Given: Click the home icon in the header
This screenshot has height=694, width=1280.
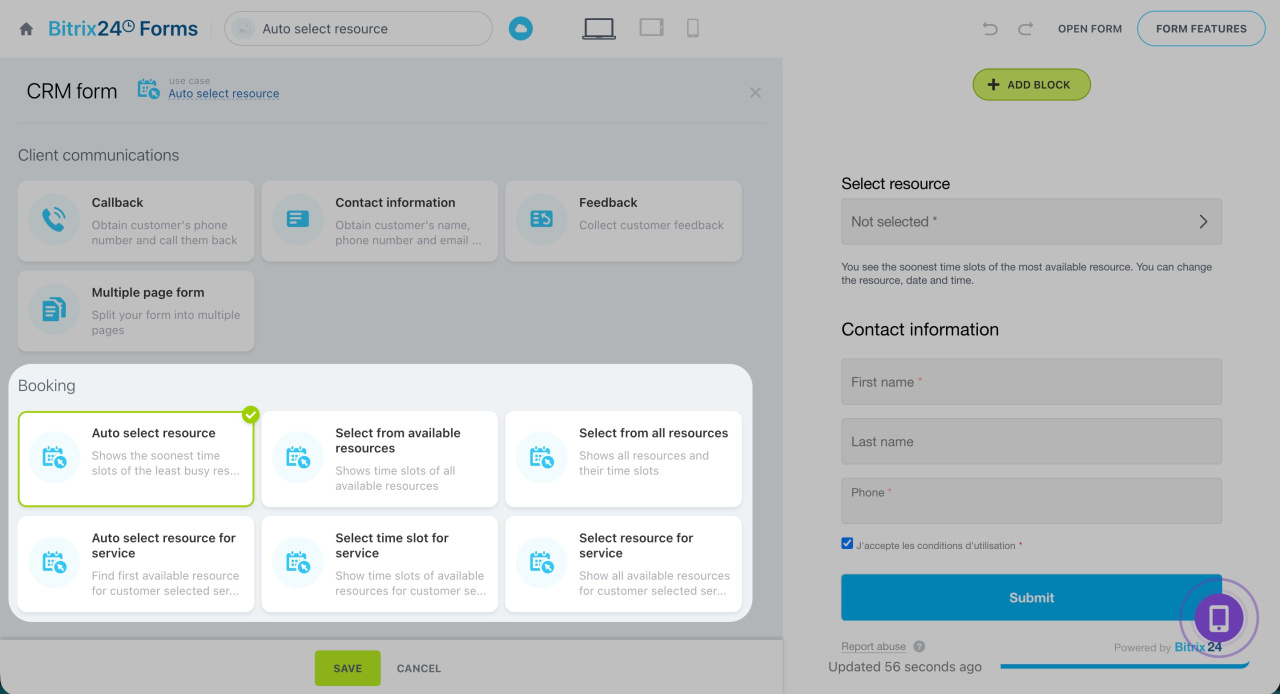Looking at the screenshot, I should coord(26,30).
